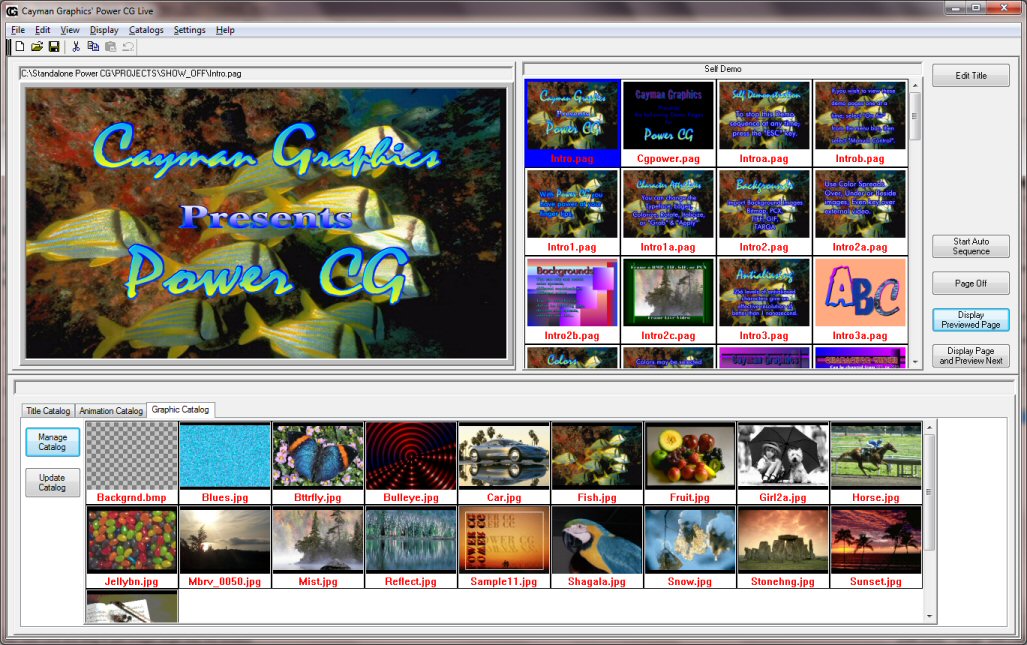
Task: Select the Intro1a.pag page thumbnail
Action: (x=668, y=212)
